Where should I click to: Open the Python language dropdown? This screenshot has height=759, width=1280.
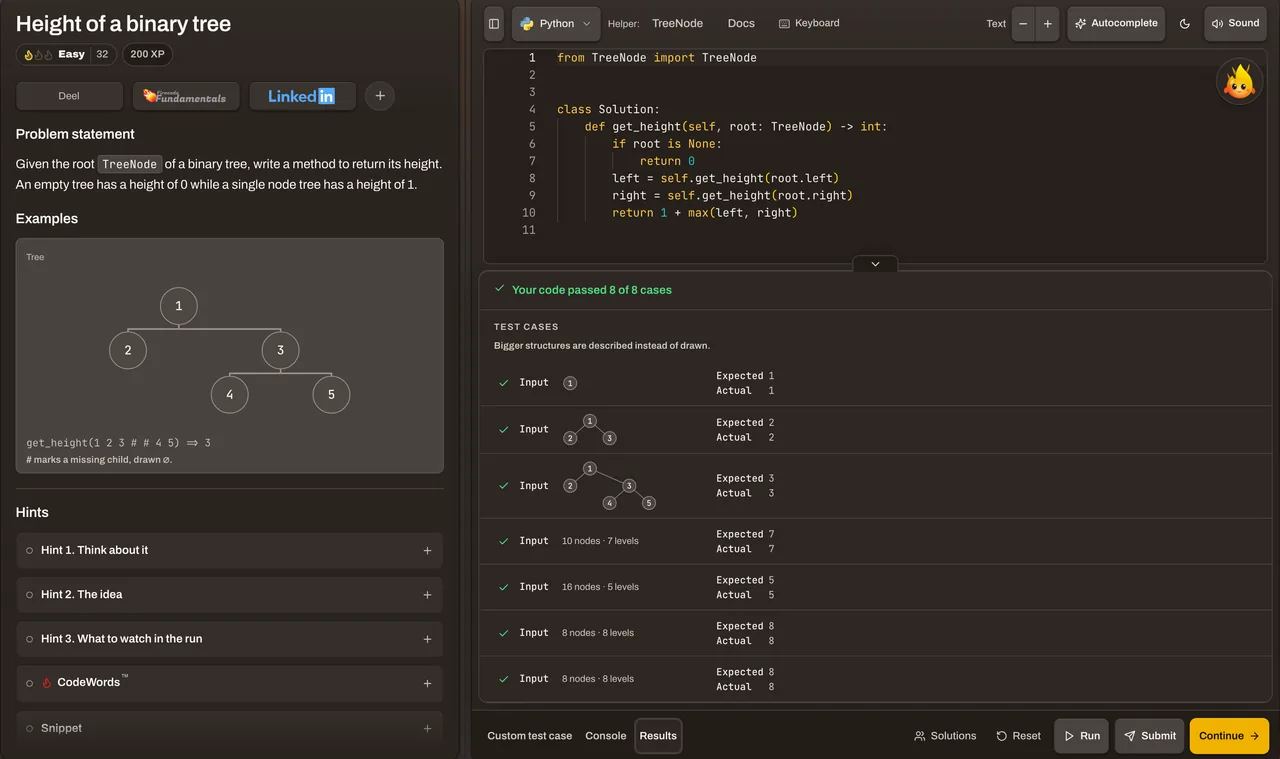tap(556, 24)
